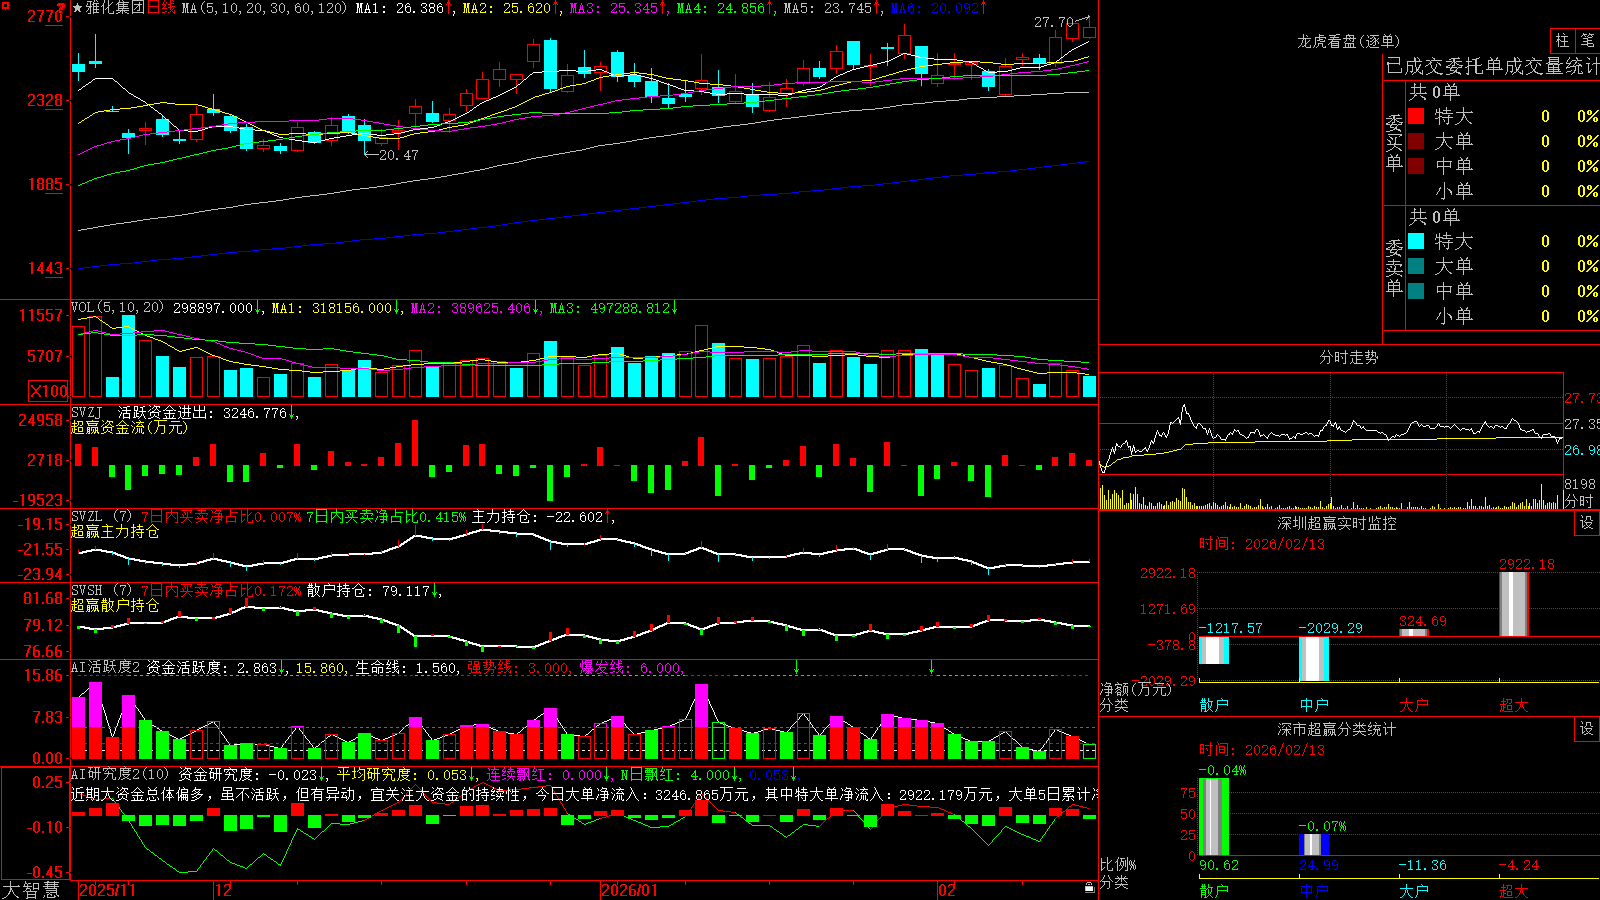Viewport: 1600px width, 900px height.
Task: Click the 超赢资金流(万元) label
Action: click(x=129, y=427)
